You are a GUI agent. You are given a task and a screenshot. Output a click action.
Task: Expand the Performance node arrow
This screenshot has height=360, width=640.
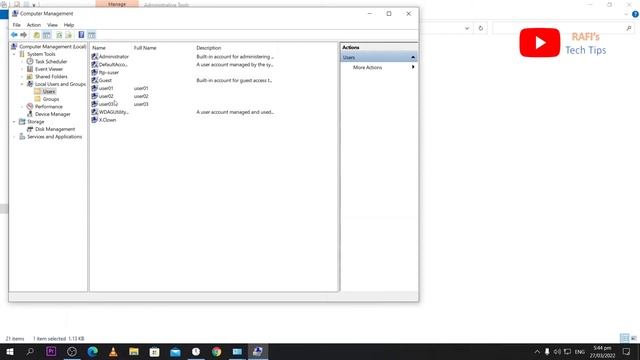point(22,107)
